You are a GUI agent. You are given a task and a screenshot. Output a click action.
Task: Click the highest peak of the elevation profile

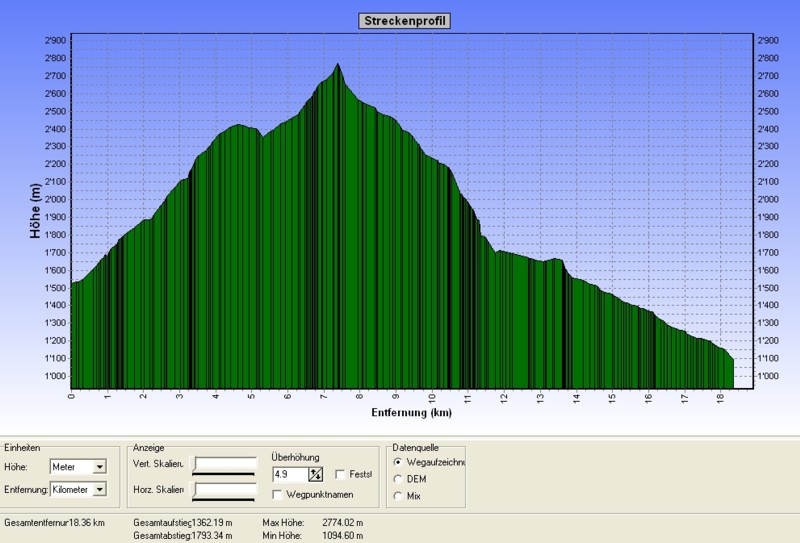(337, 65)
